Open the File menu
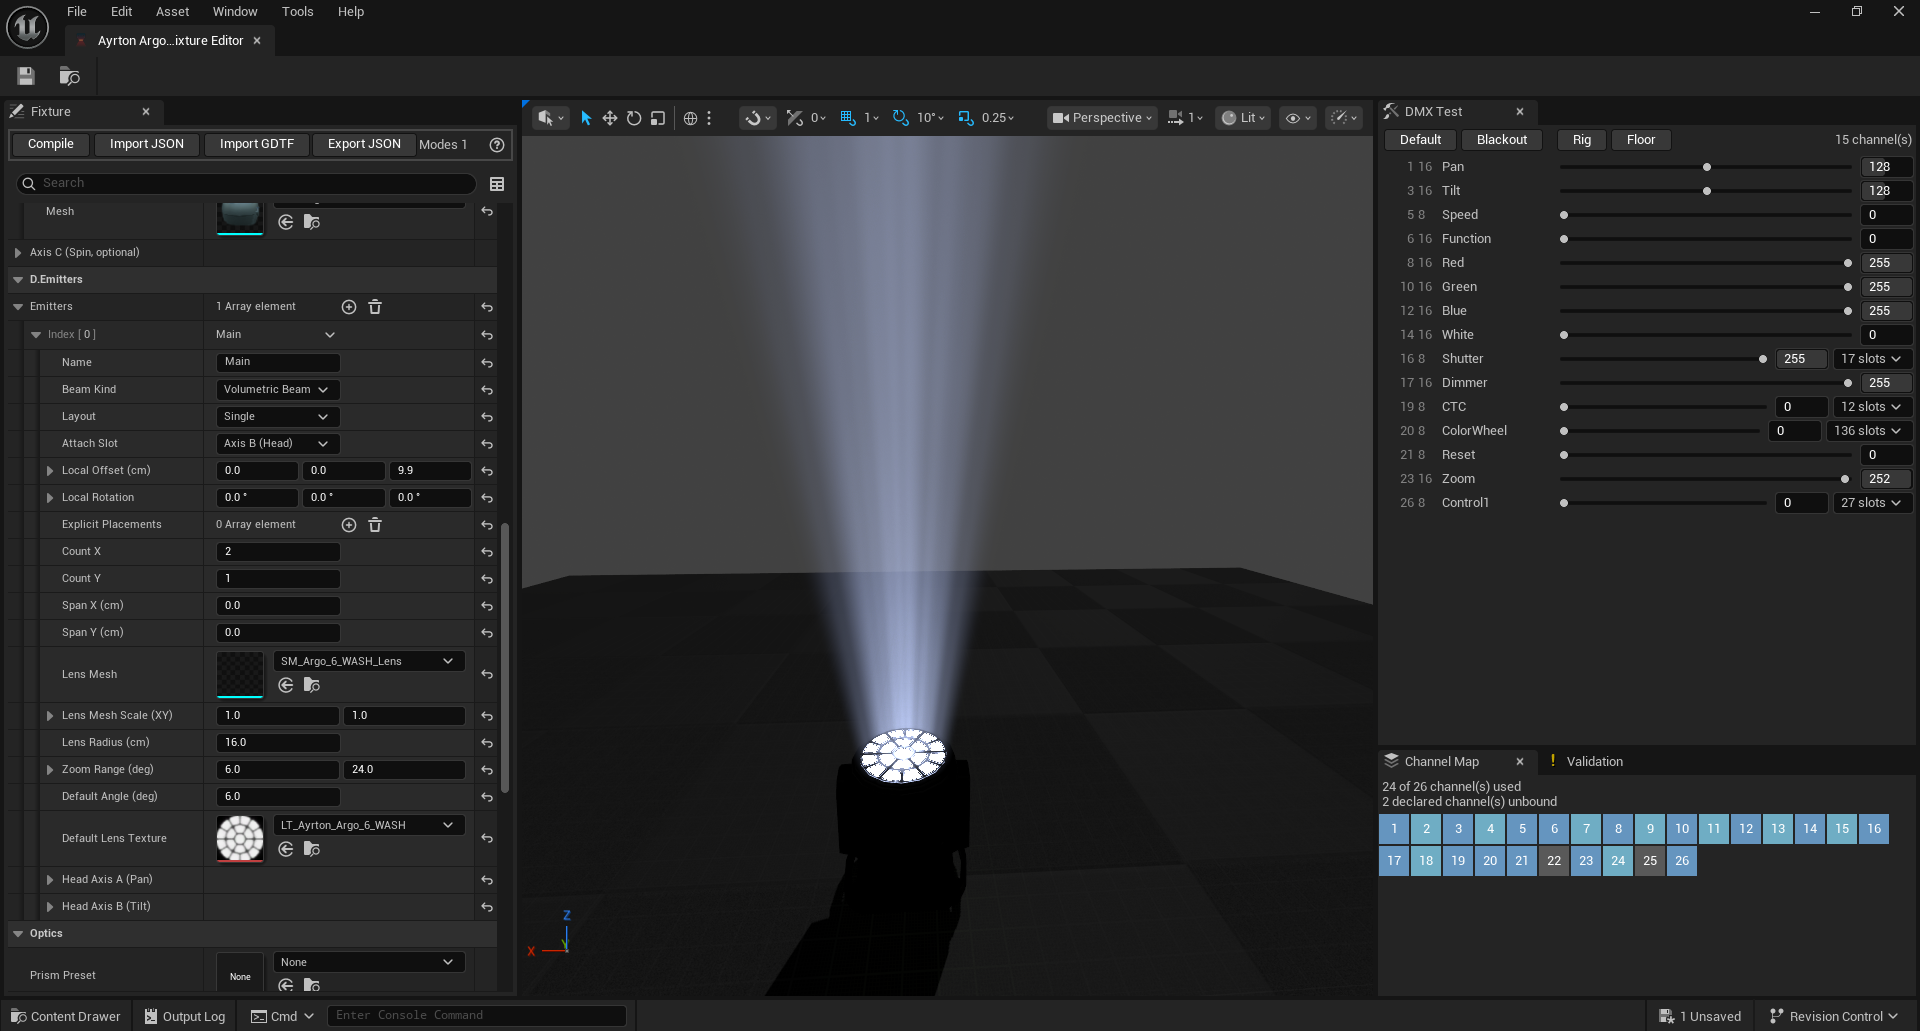 click(77, 12)
